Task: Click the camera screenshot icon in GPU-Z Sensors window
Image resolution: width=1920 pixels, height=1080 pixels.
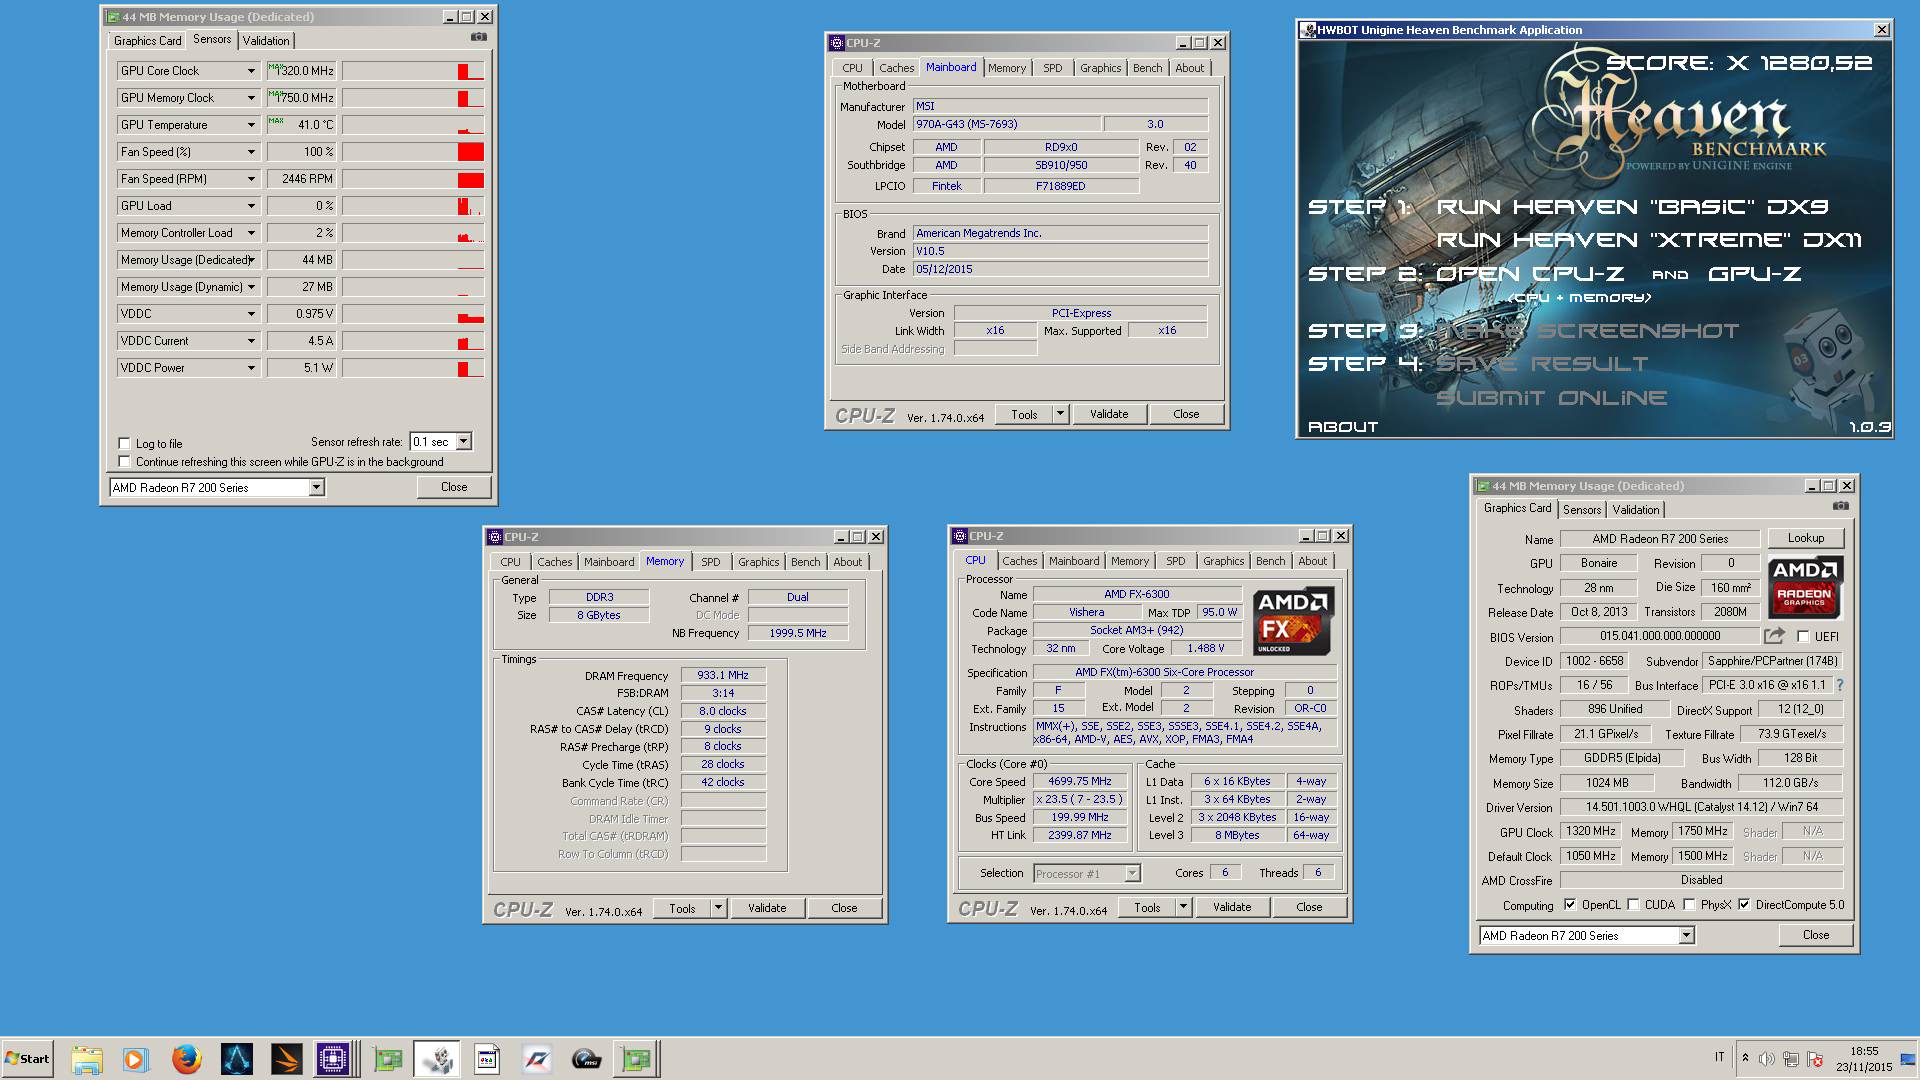Action: coord(479,37)
